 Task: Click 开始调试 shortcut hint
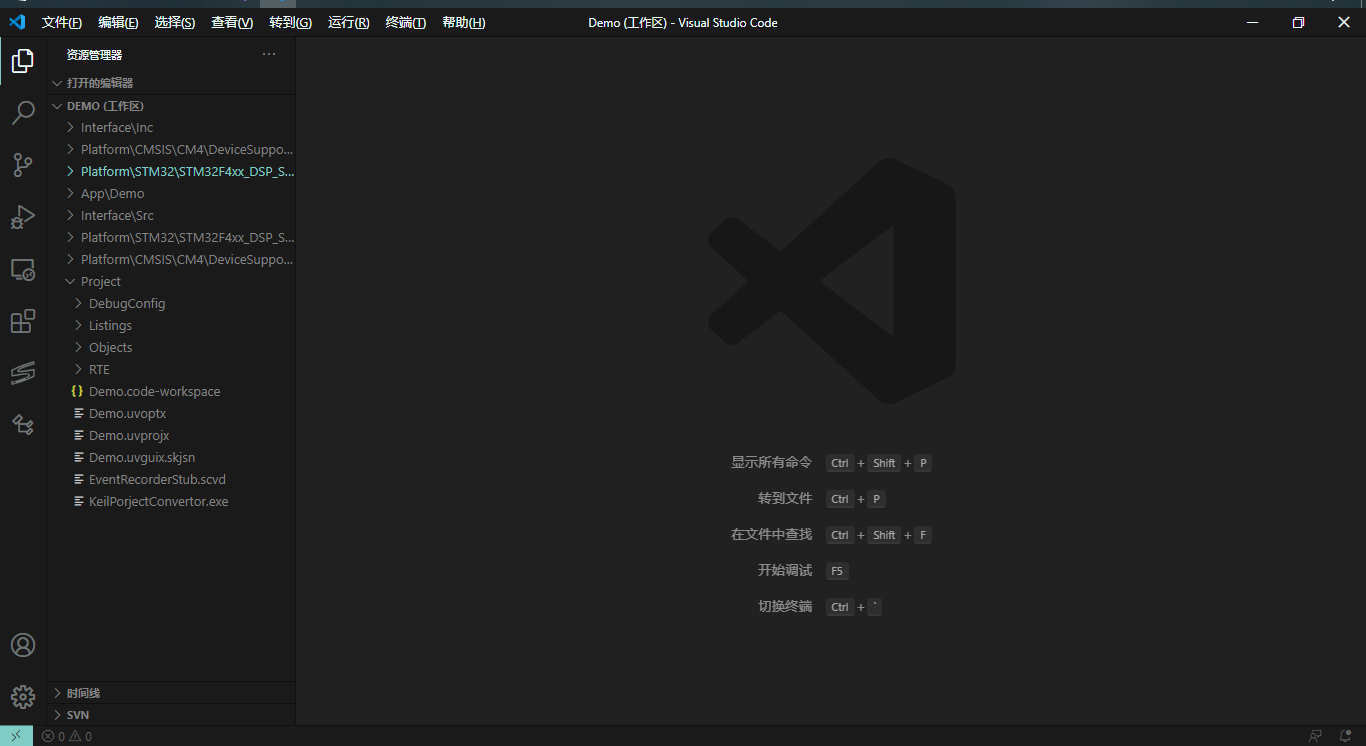point(785,570)
